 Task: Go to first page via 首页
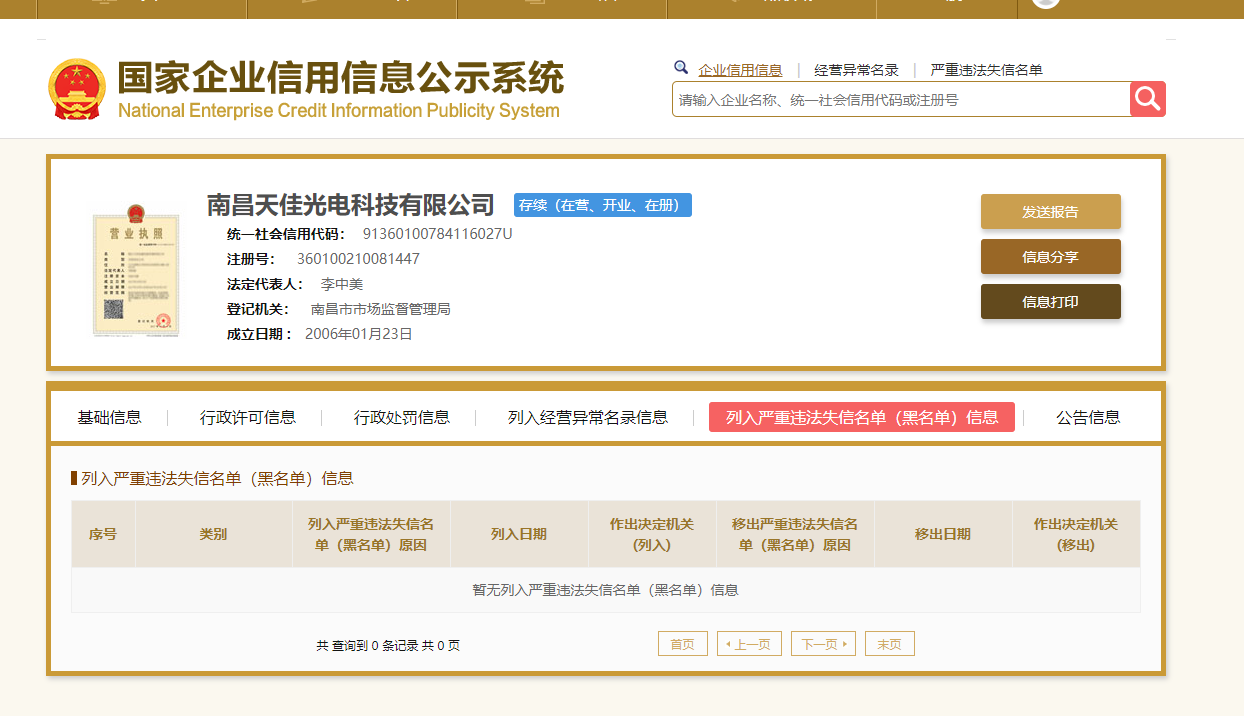(x=683, y=644)
